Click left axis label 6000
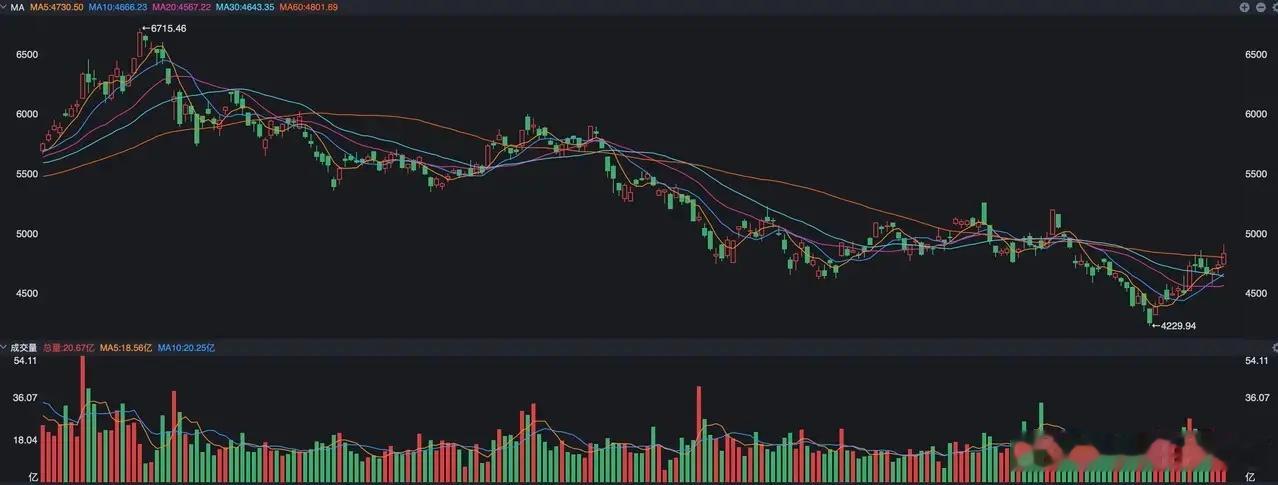The width and height of the screenshot is (1278, 485). pos(26,114)
